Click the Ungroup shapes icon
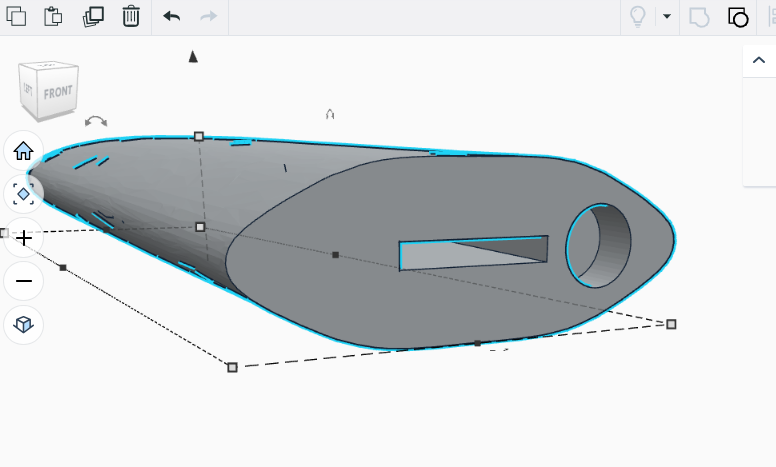This screenshot has height=467, width=776. [738, 17]
